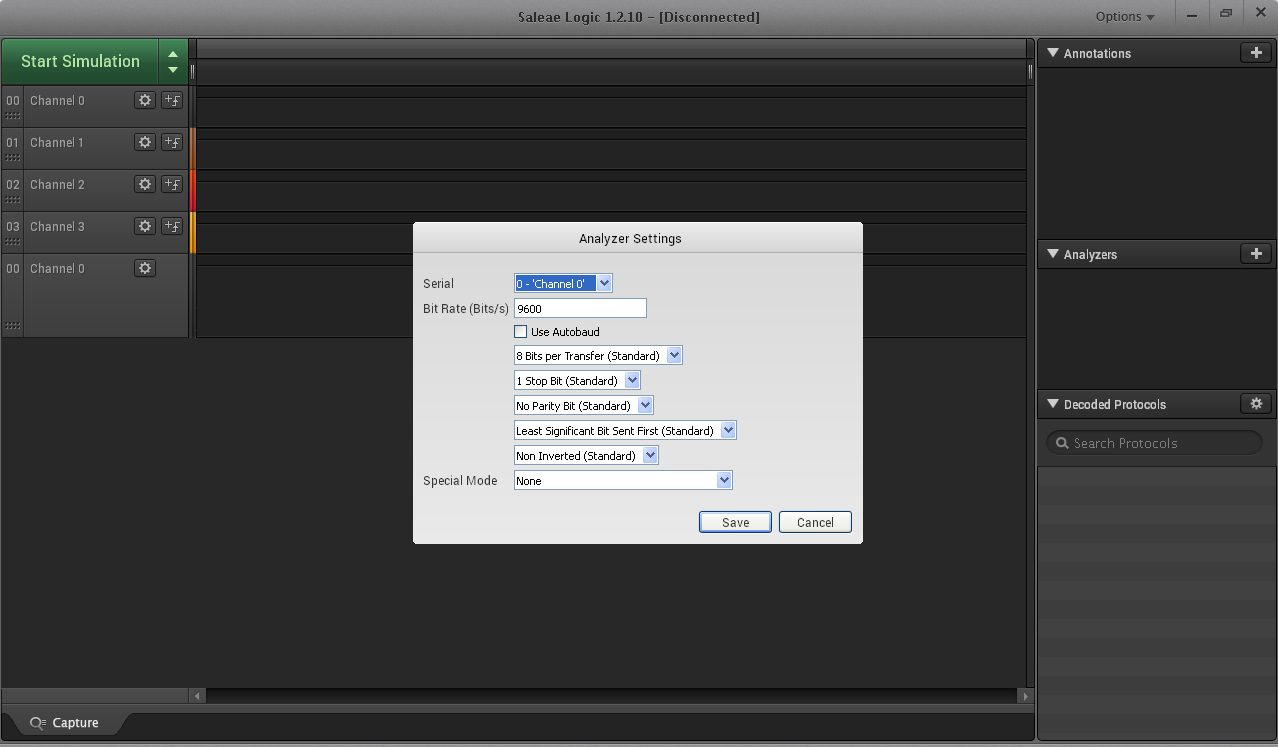Add a new annotation with plus button
The image size is (1278, 747).
pos(1256,53)
